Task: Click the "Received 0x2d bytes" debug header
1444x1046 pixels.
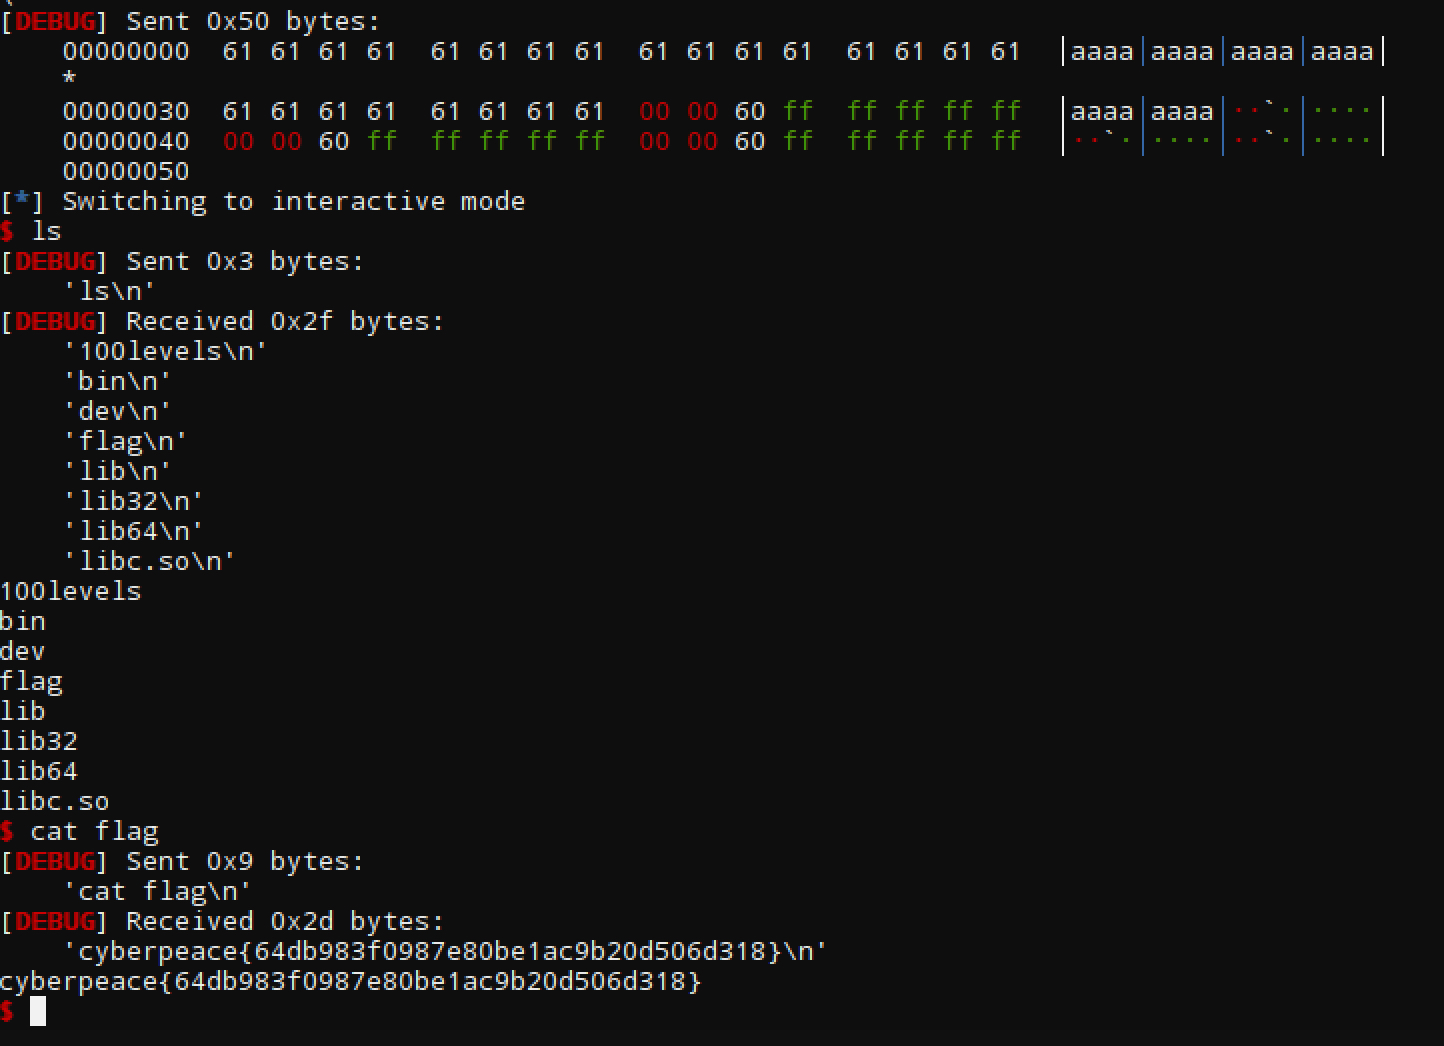Action: point(285,921)
